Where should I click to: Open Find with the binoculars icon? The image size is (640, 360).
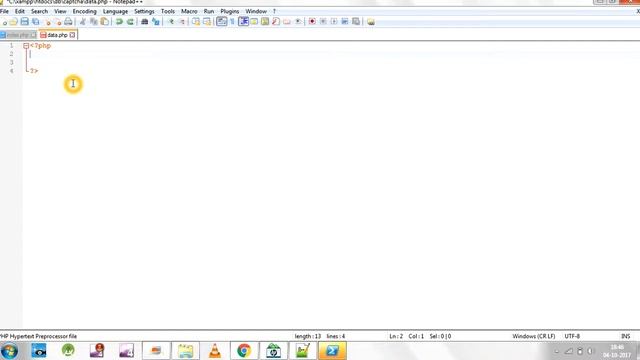click(144, 22)
